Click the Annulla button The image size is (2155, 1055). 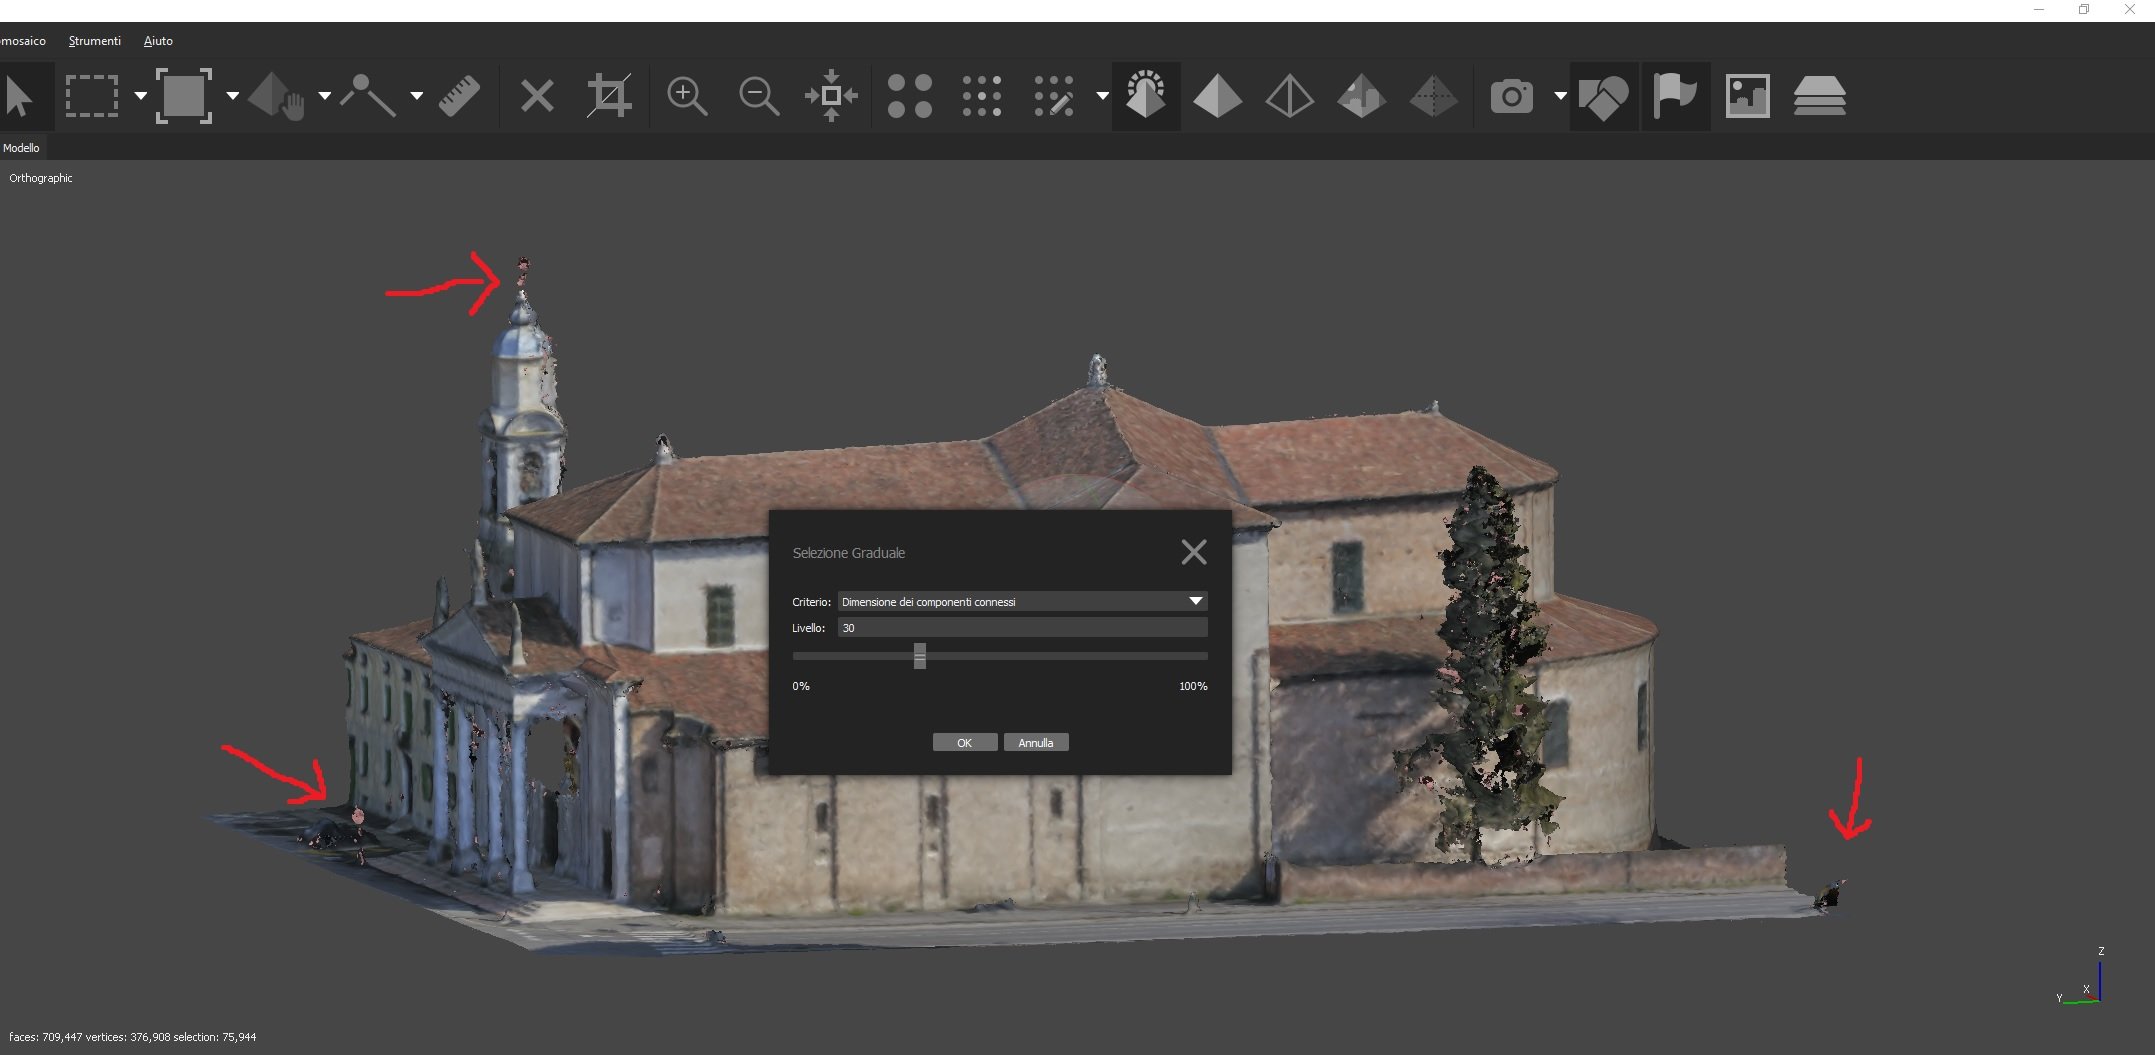tap(1036, 743)
